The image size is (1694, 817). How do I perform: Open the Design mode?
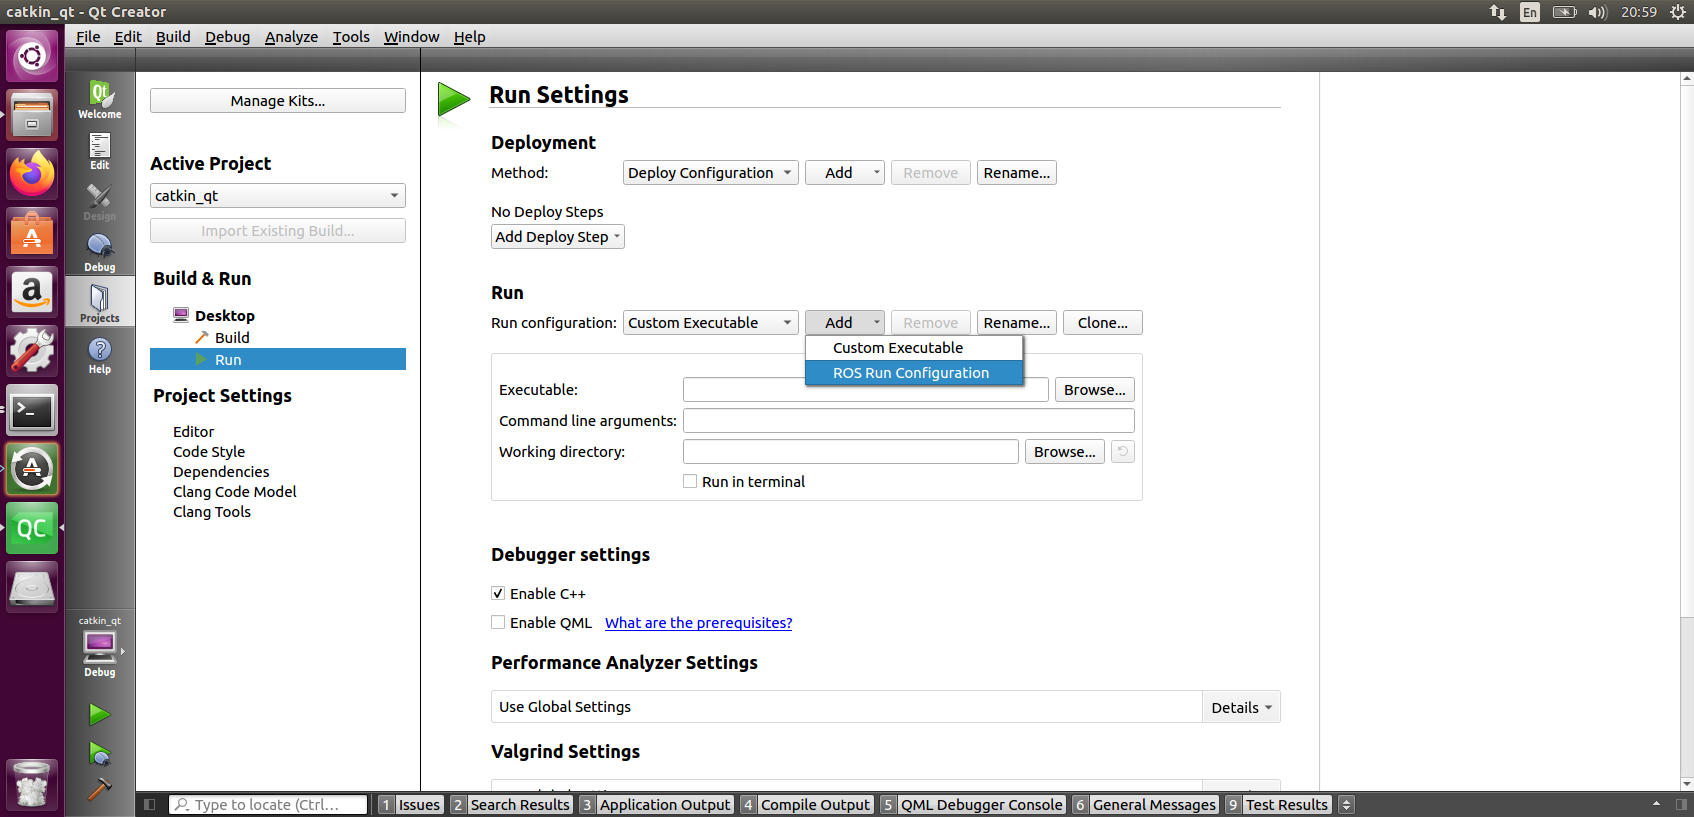100,202
